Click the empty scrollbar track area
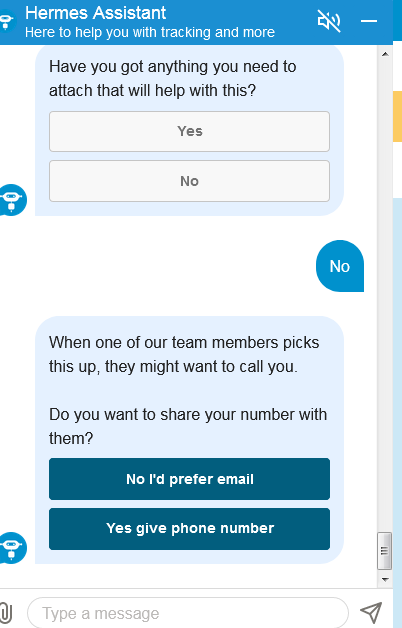This screenshot has height=628, width=402. [x=384, y=296]
